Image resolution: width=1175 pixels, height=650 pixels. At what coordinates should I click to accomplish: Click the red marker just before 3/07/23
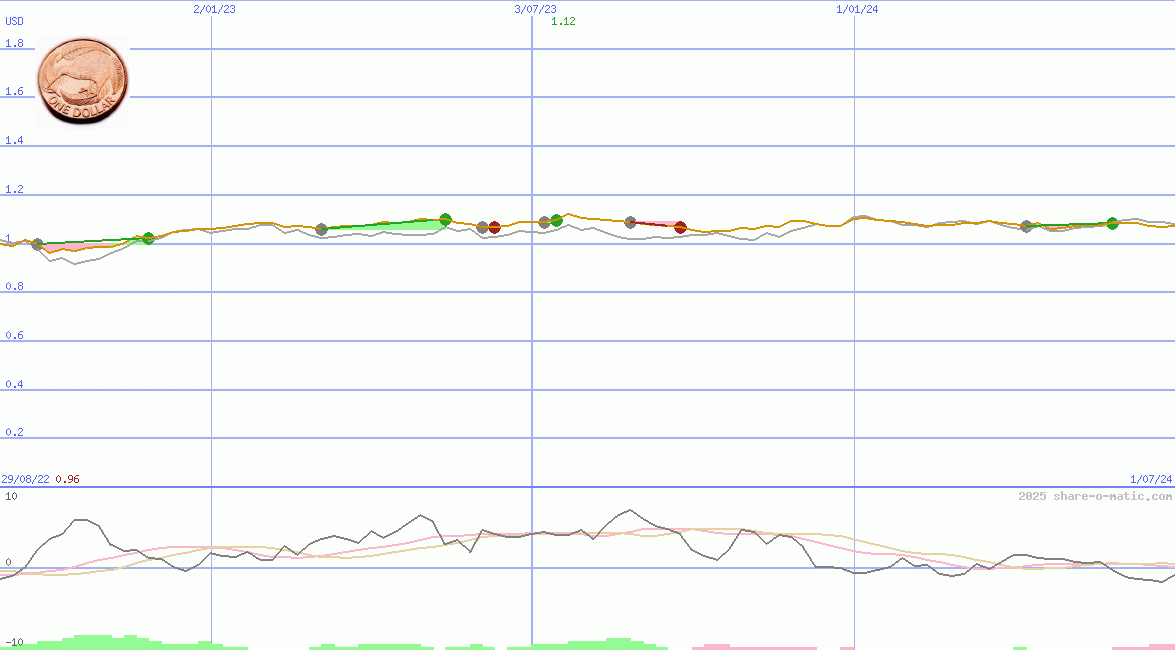point(495,228)
